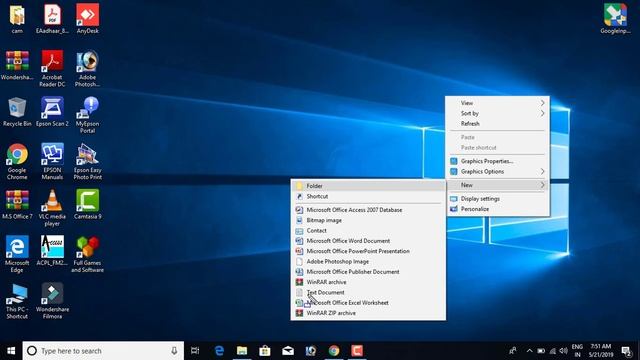Open GoogleInput desktop icon at top right

point(615,18)
